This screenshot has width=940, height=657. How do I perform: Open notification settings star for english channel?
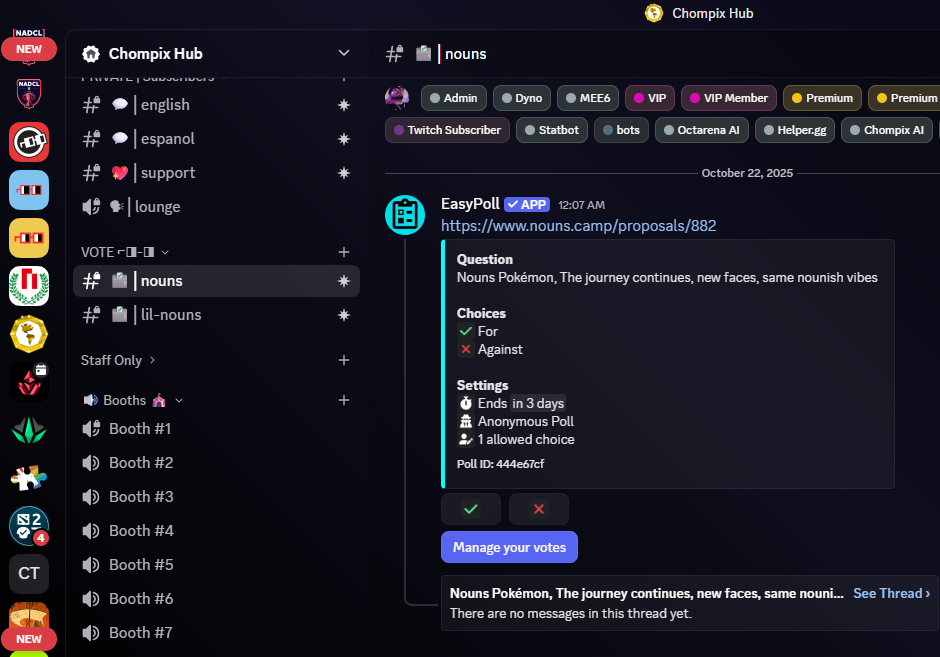tap(344, 105)
